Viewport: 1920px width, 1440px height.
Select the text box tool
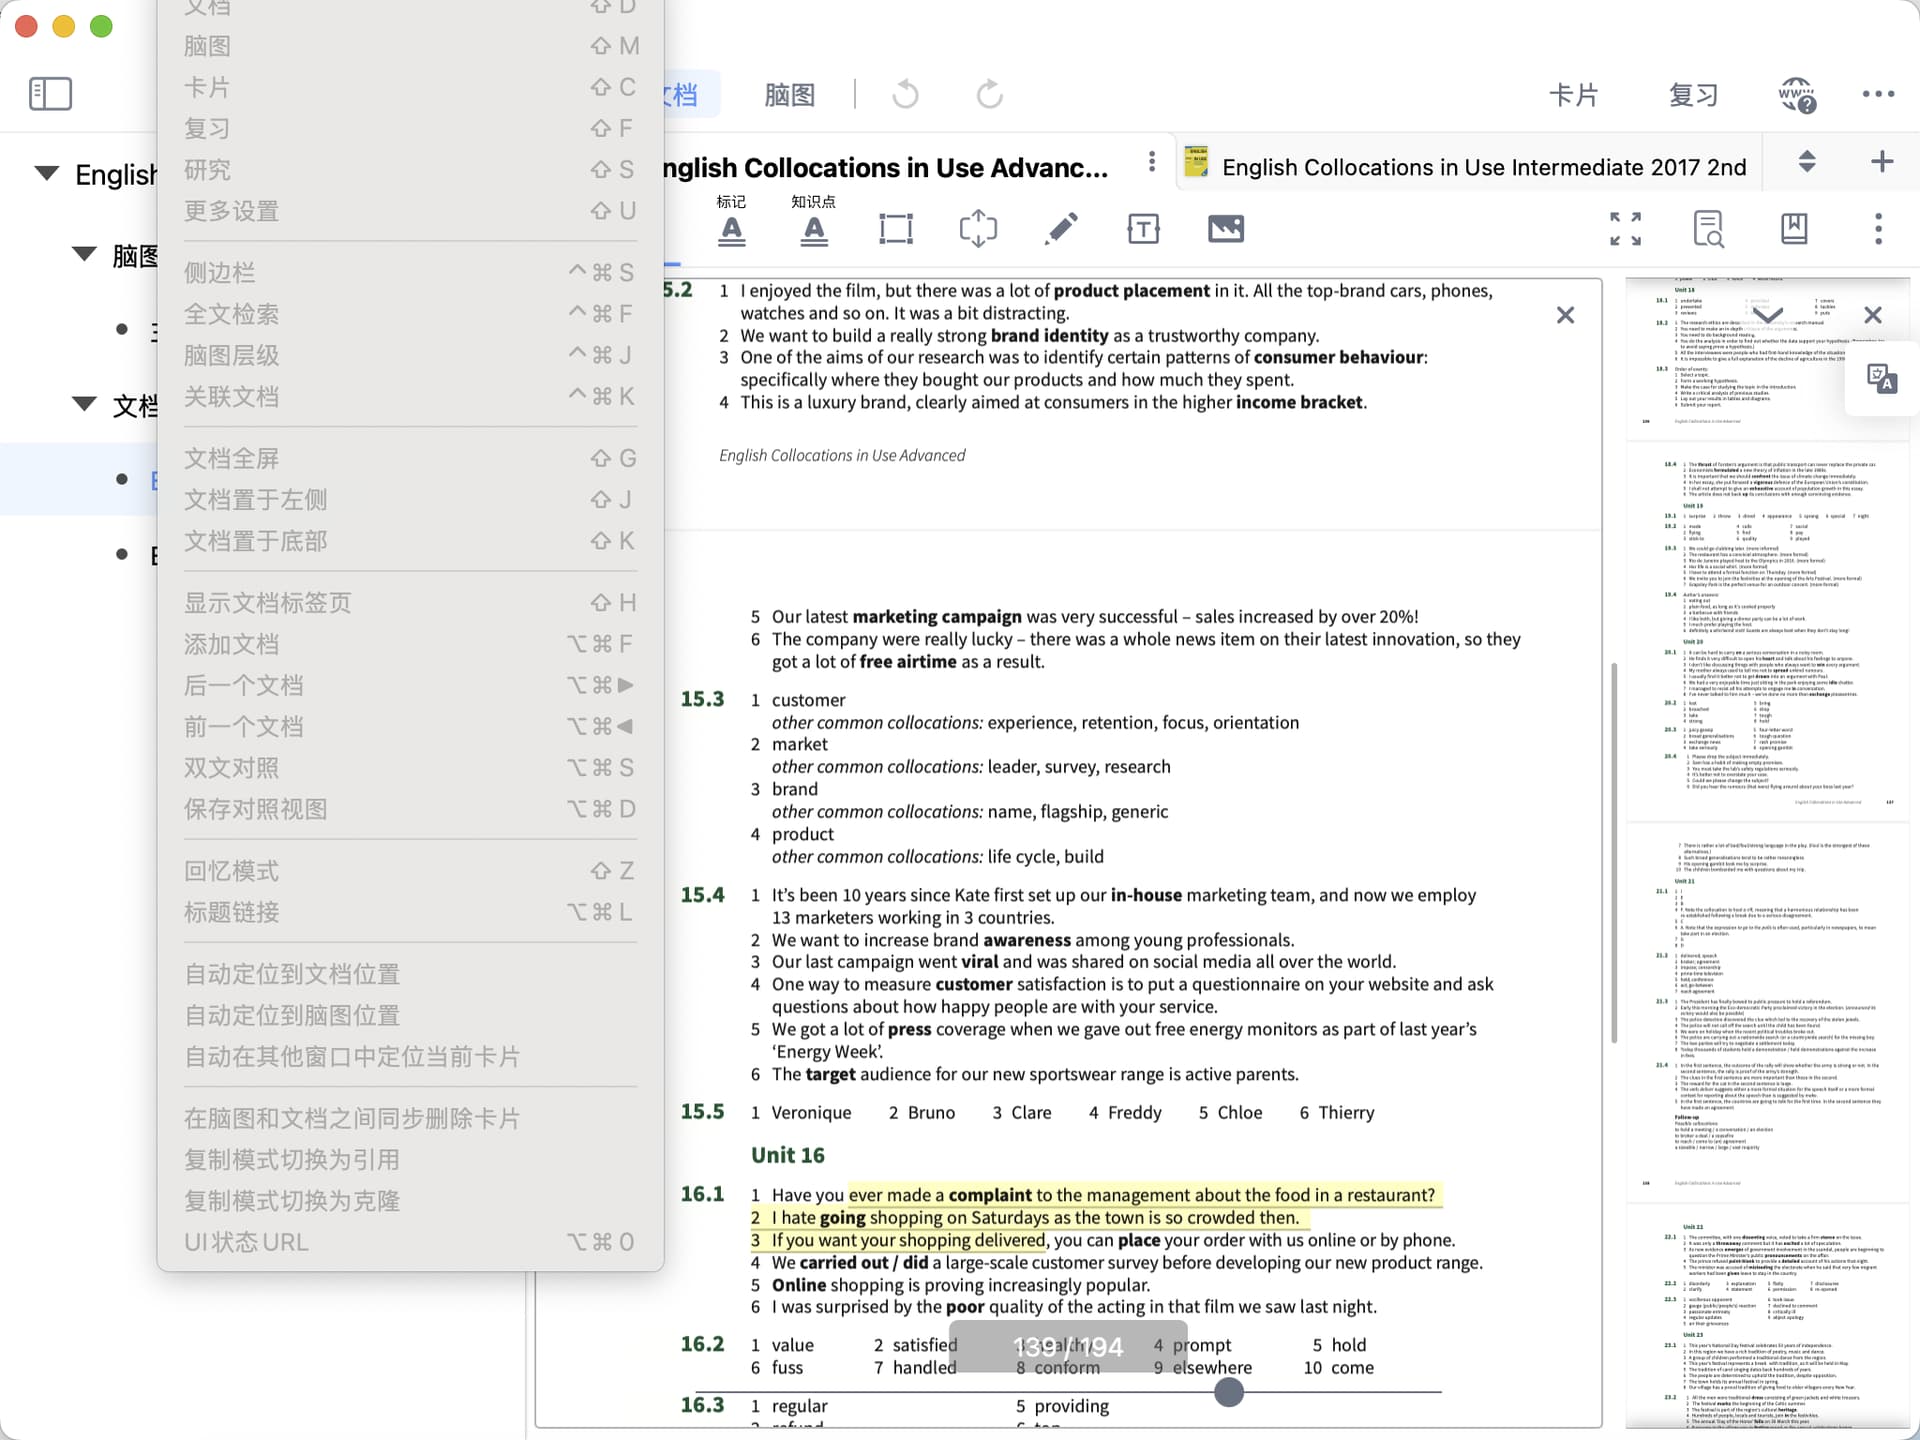coord(1143,229)
